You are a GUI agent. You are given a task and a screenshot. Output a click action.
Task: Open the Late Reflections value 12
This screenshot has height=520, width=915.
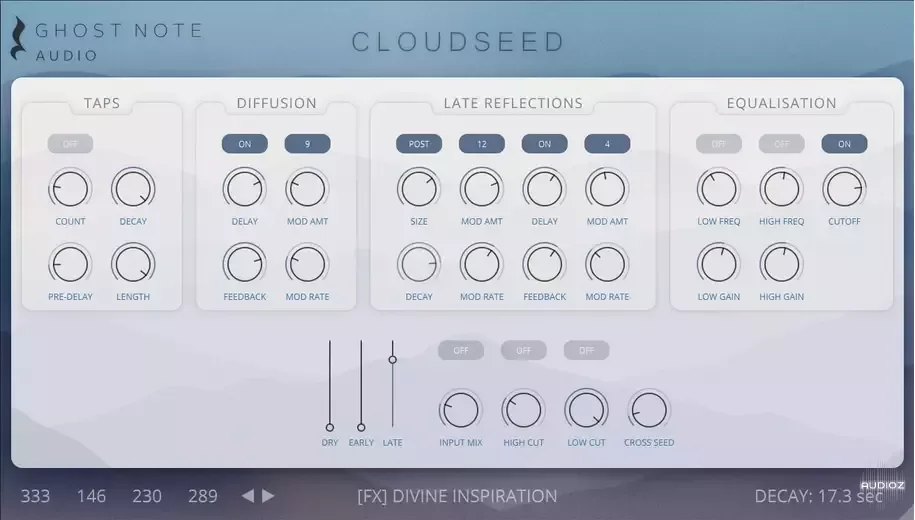482,144
